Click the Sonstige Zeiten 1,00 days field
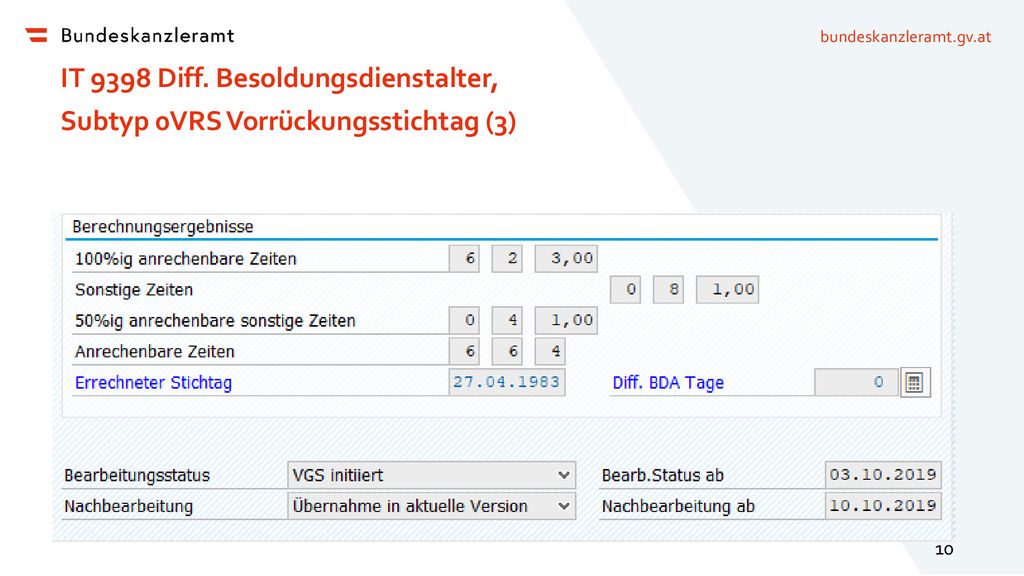1024x576 pixels. point(728,290)
